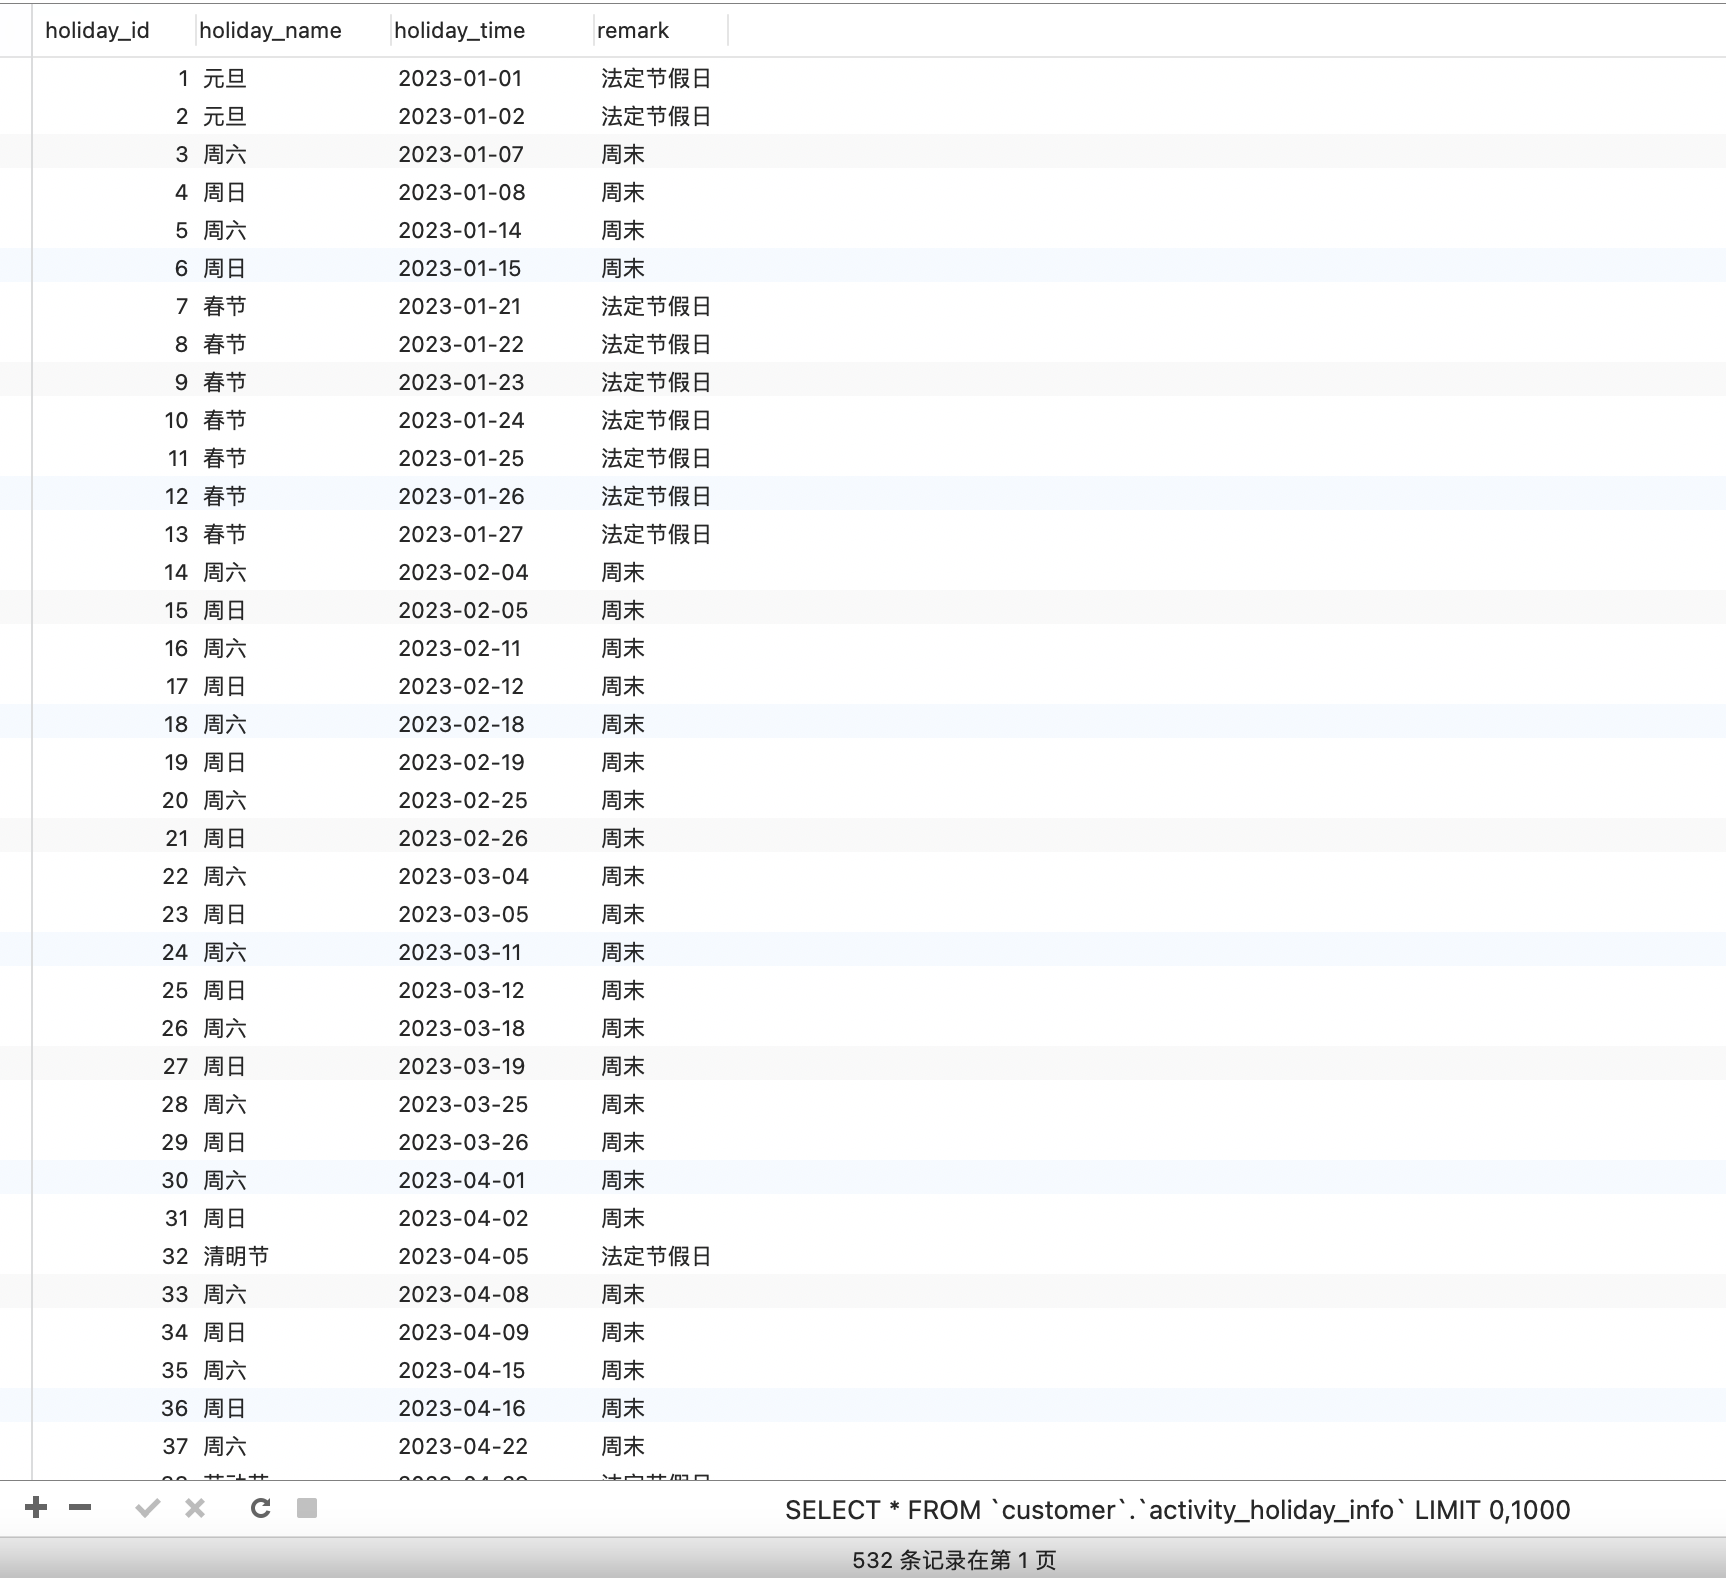Select date cell 2023-01-25
Screen dimensions: 1726x1578
[461, 458]
